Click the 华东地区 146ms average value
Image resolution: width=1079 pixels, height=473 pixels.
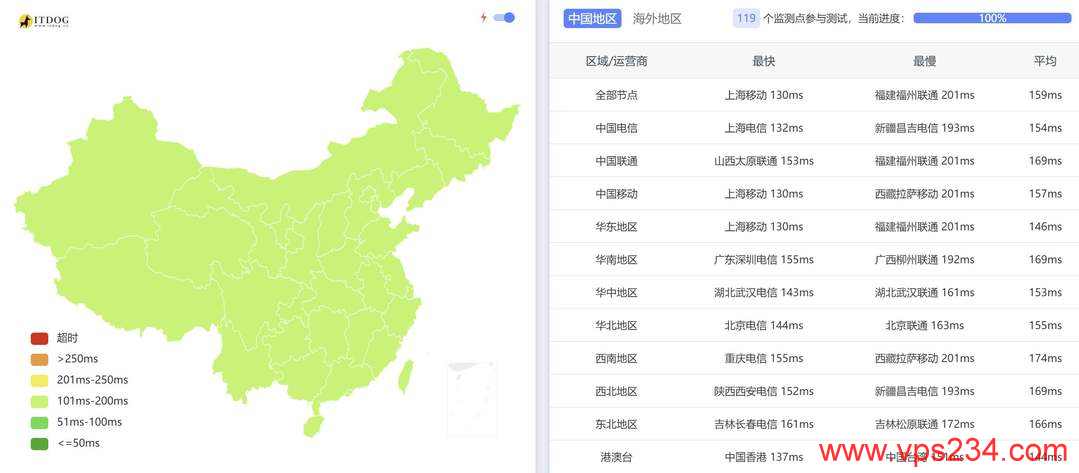(x=1045, y=227)
